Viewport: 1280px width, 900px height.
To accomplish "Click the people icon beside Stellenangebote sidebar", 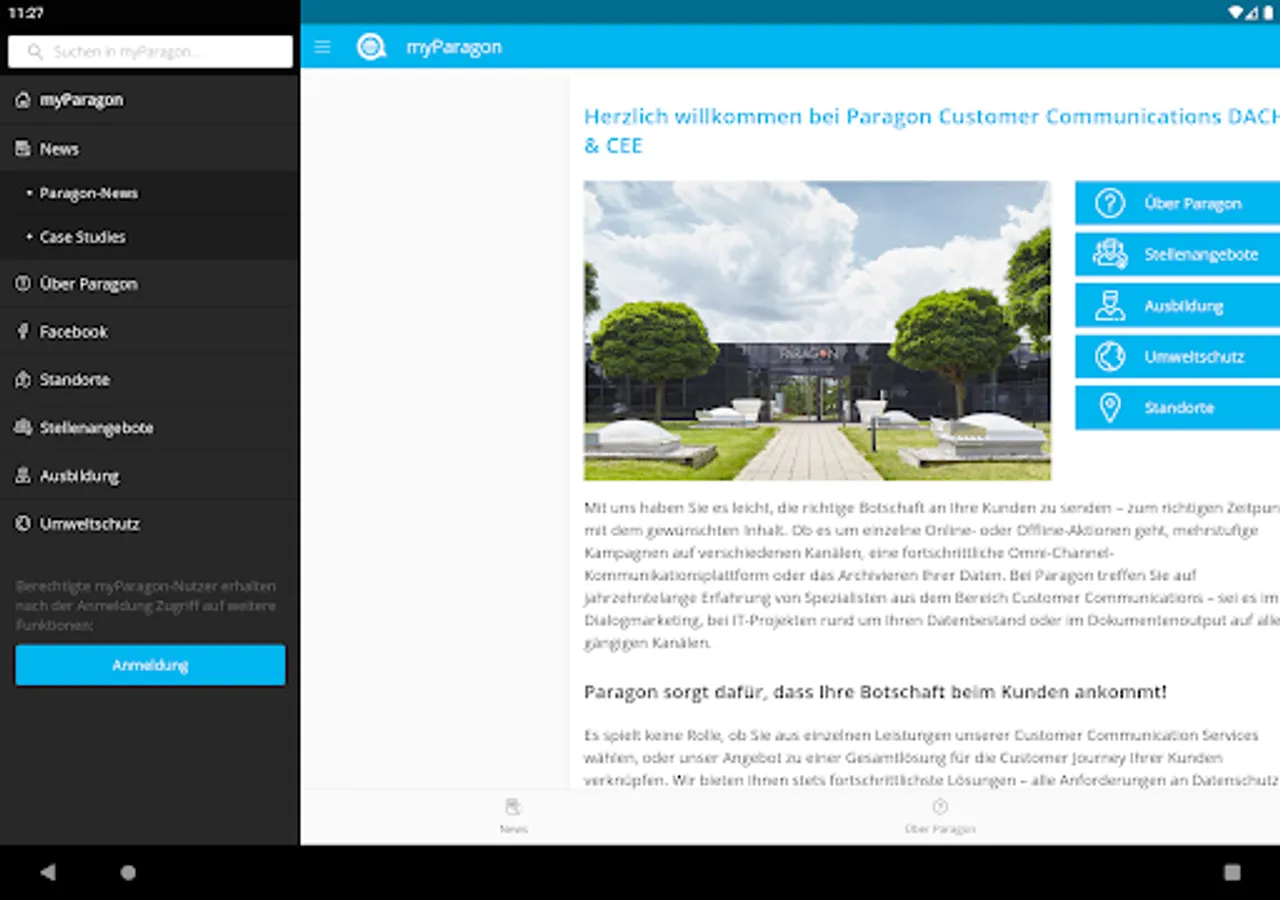I will [23, 427].
